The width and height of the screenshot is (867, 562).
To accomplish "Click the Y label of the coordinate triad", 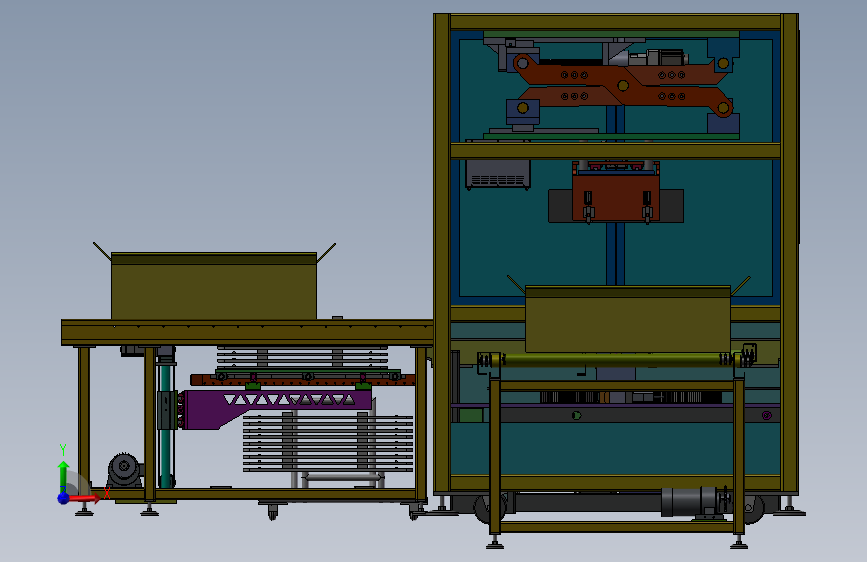I will [63, 450].
